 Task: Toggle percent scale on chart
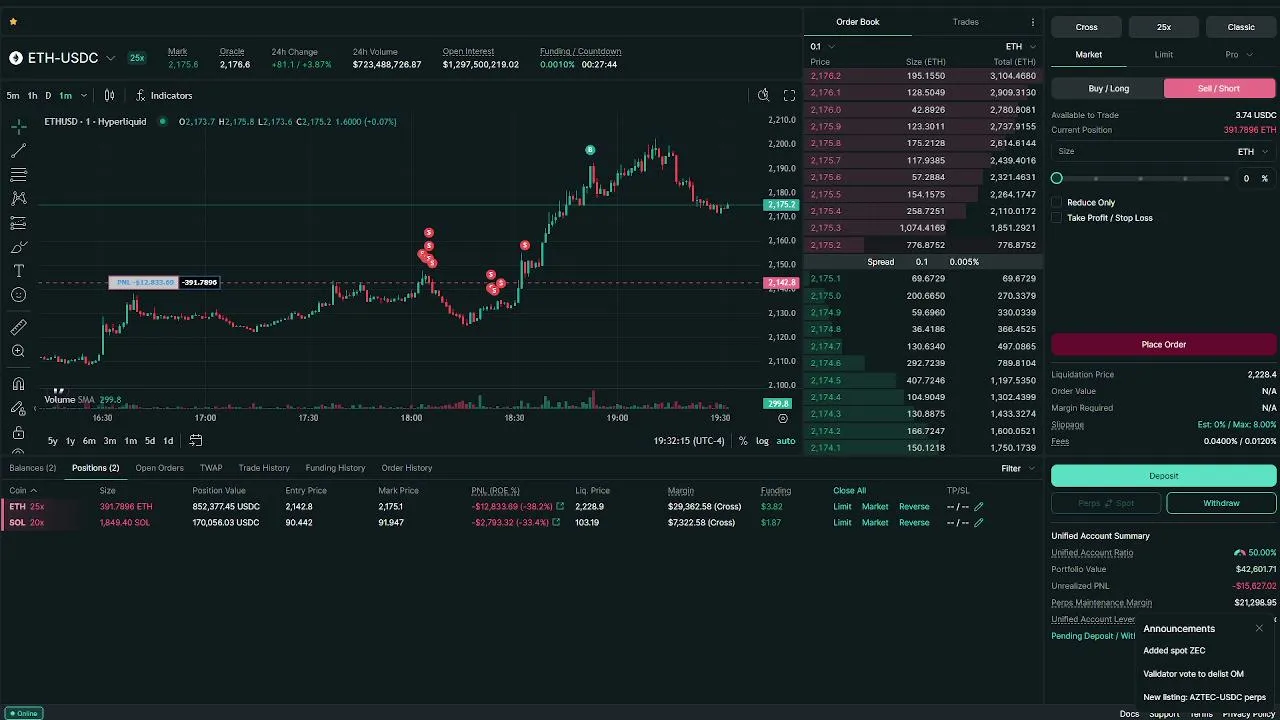click(743, 441)
